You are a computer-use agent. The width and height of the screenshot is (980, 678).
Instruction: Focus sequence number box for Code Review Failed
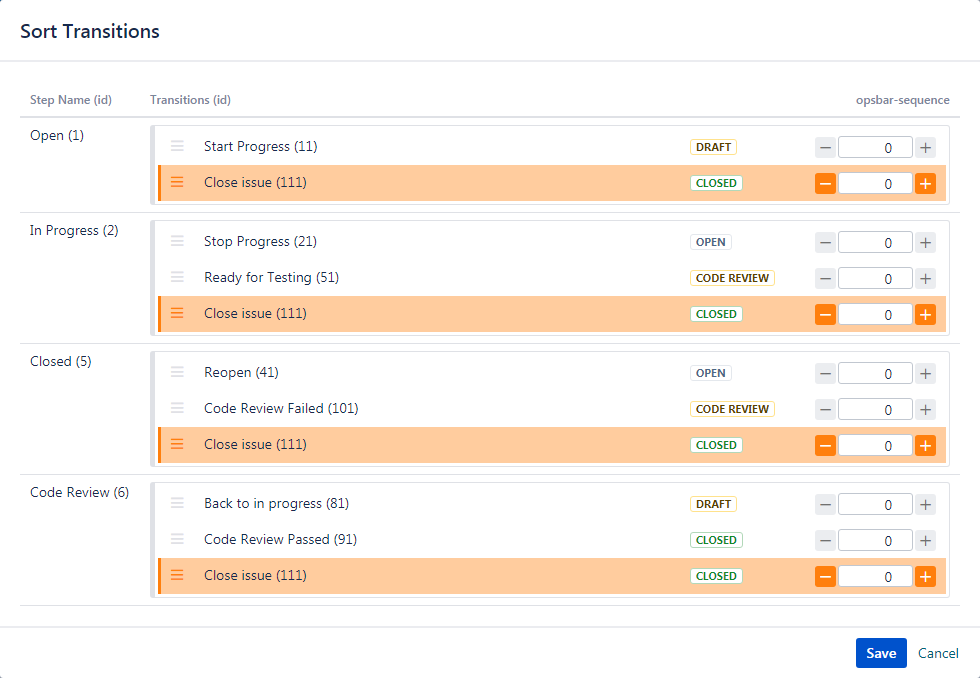pos(875,410)
